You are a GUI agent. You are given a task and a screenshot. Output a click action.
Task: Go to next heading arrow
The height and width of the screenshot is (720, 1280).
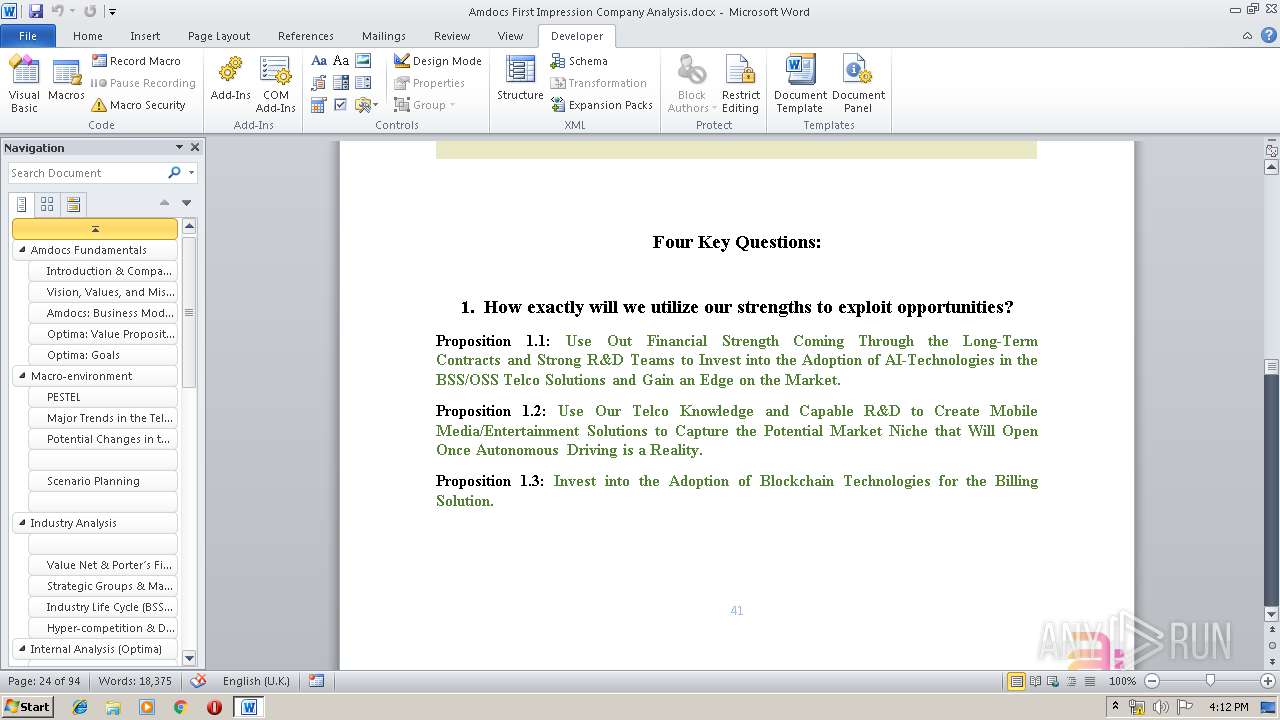pyautogui.click(x=186, y=202)
